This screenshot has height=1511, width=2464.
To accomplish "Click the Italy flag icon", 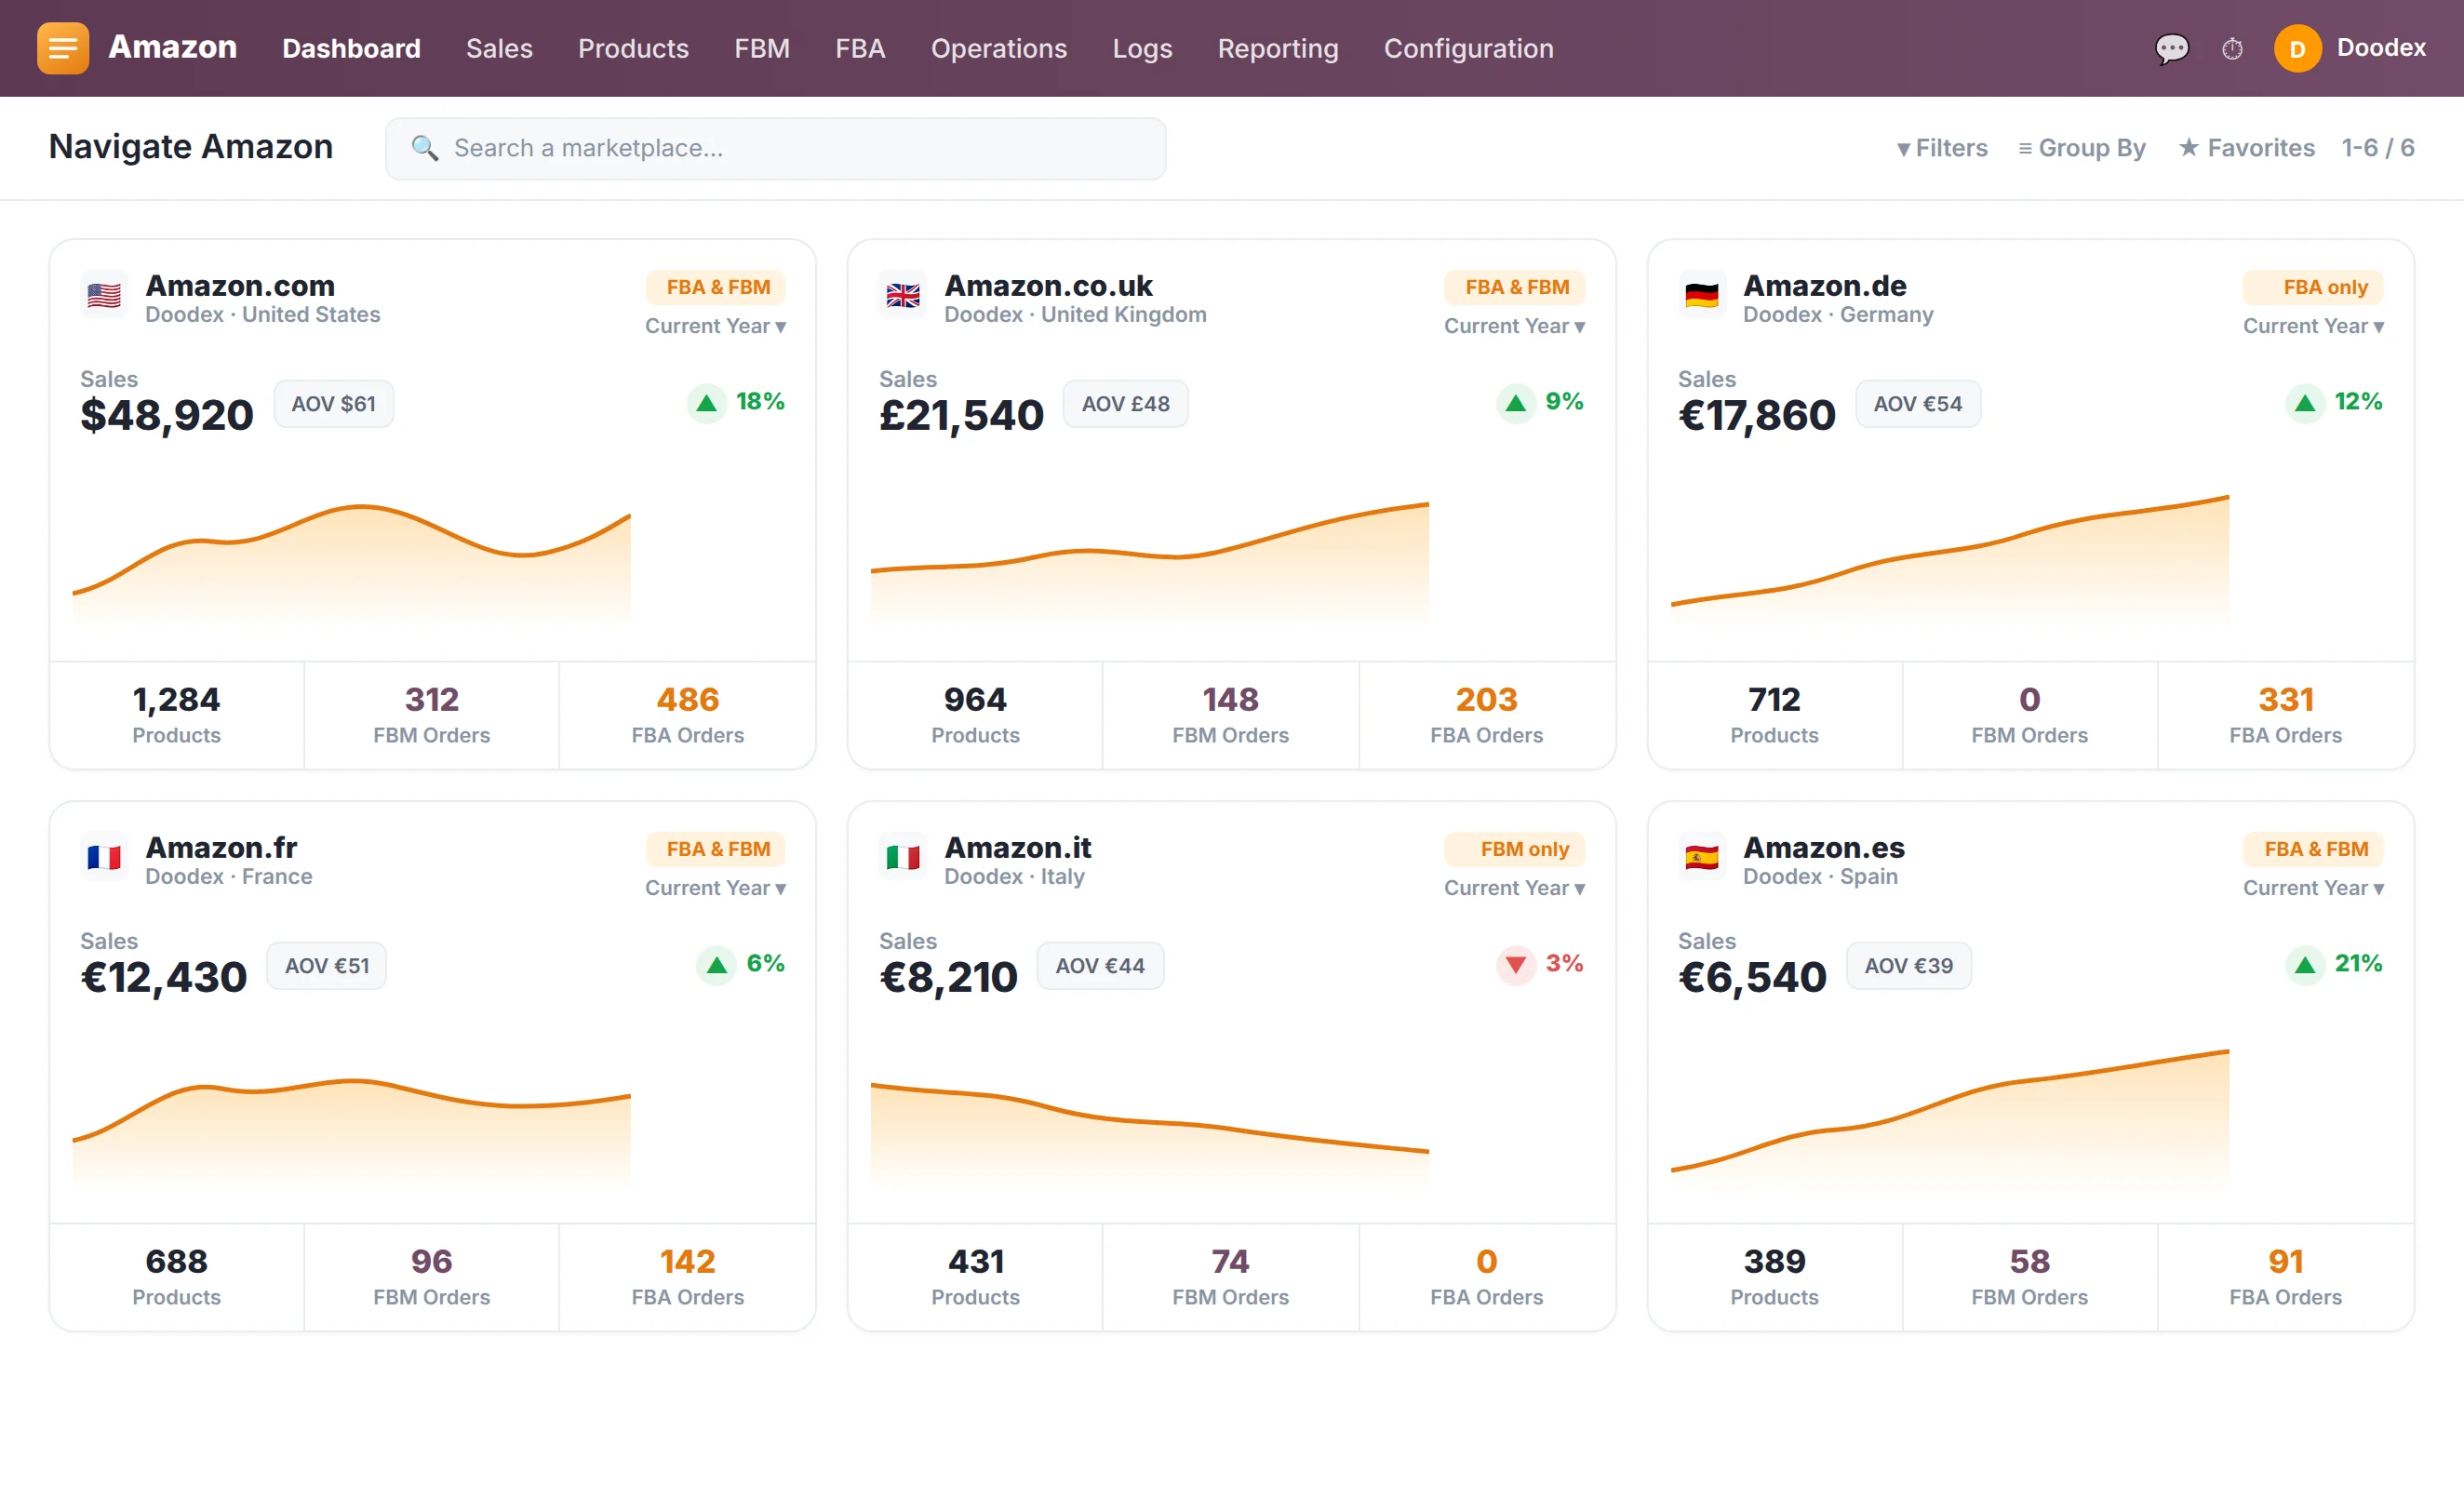I will coord(903,858).
